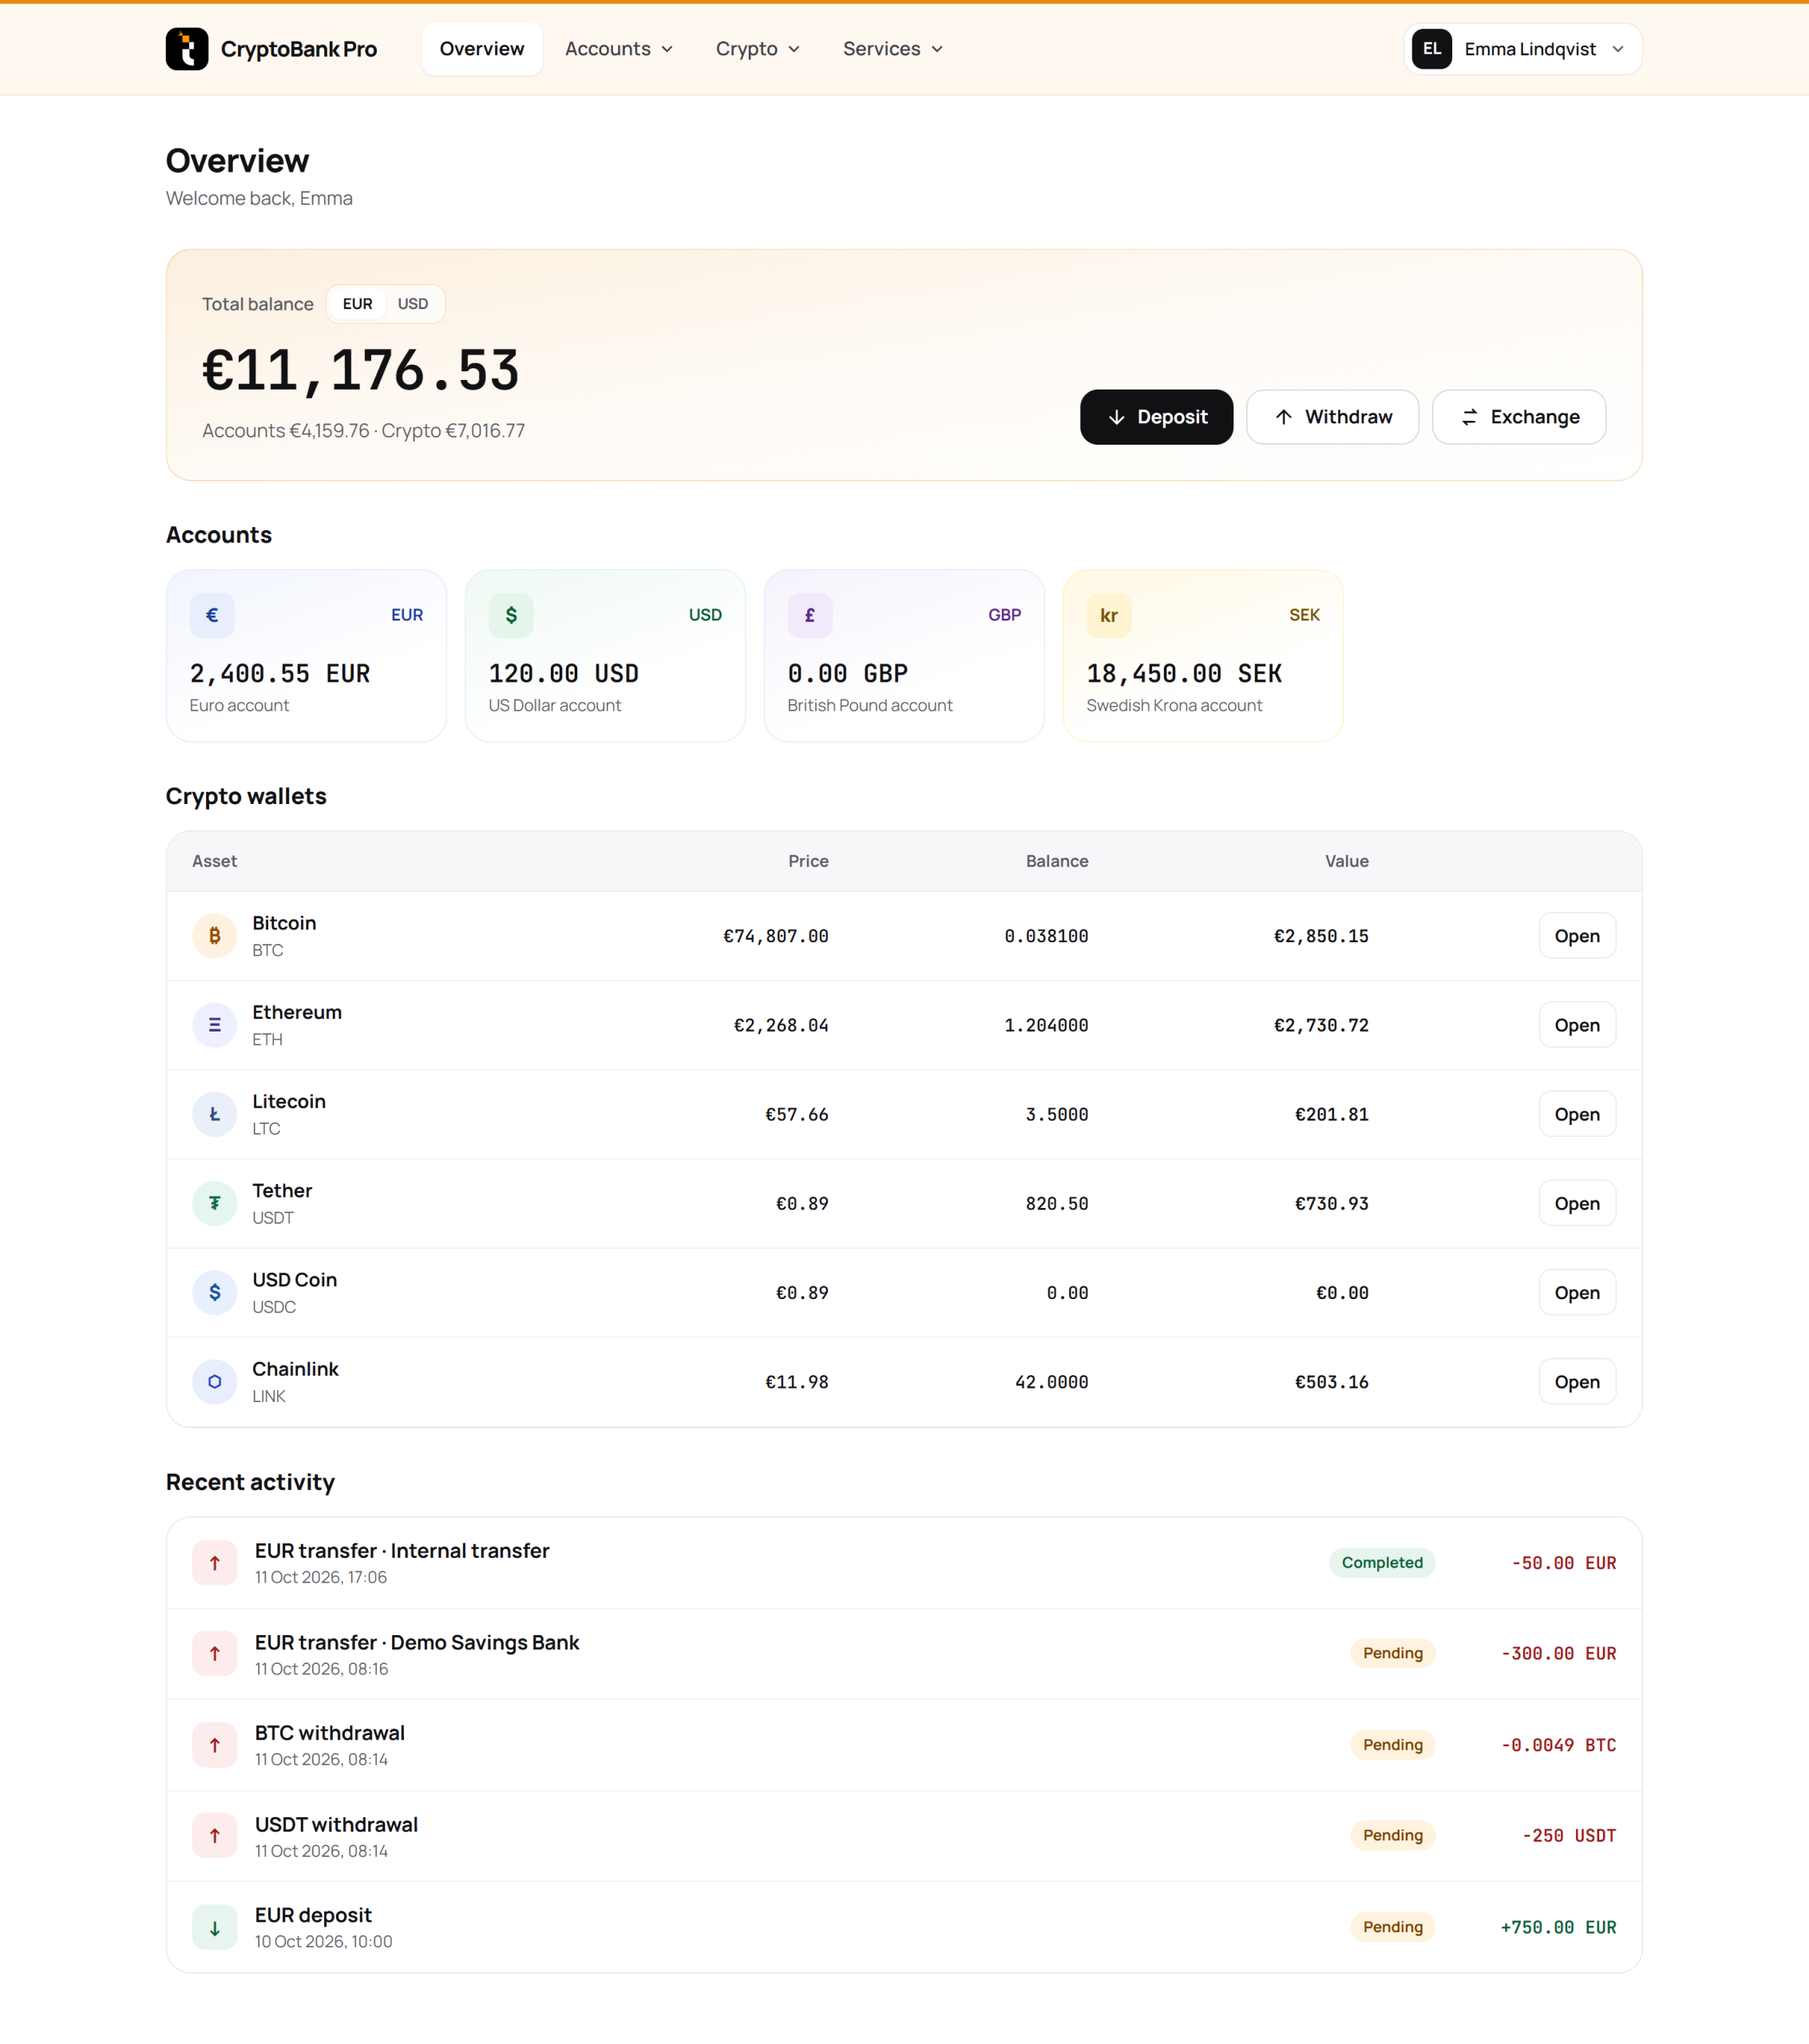Expand the Crypto menu
Image resolution: width=1809 pixels, height=2044 pixels.
758,49
